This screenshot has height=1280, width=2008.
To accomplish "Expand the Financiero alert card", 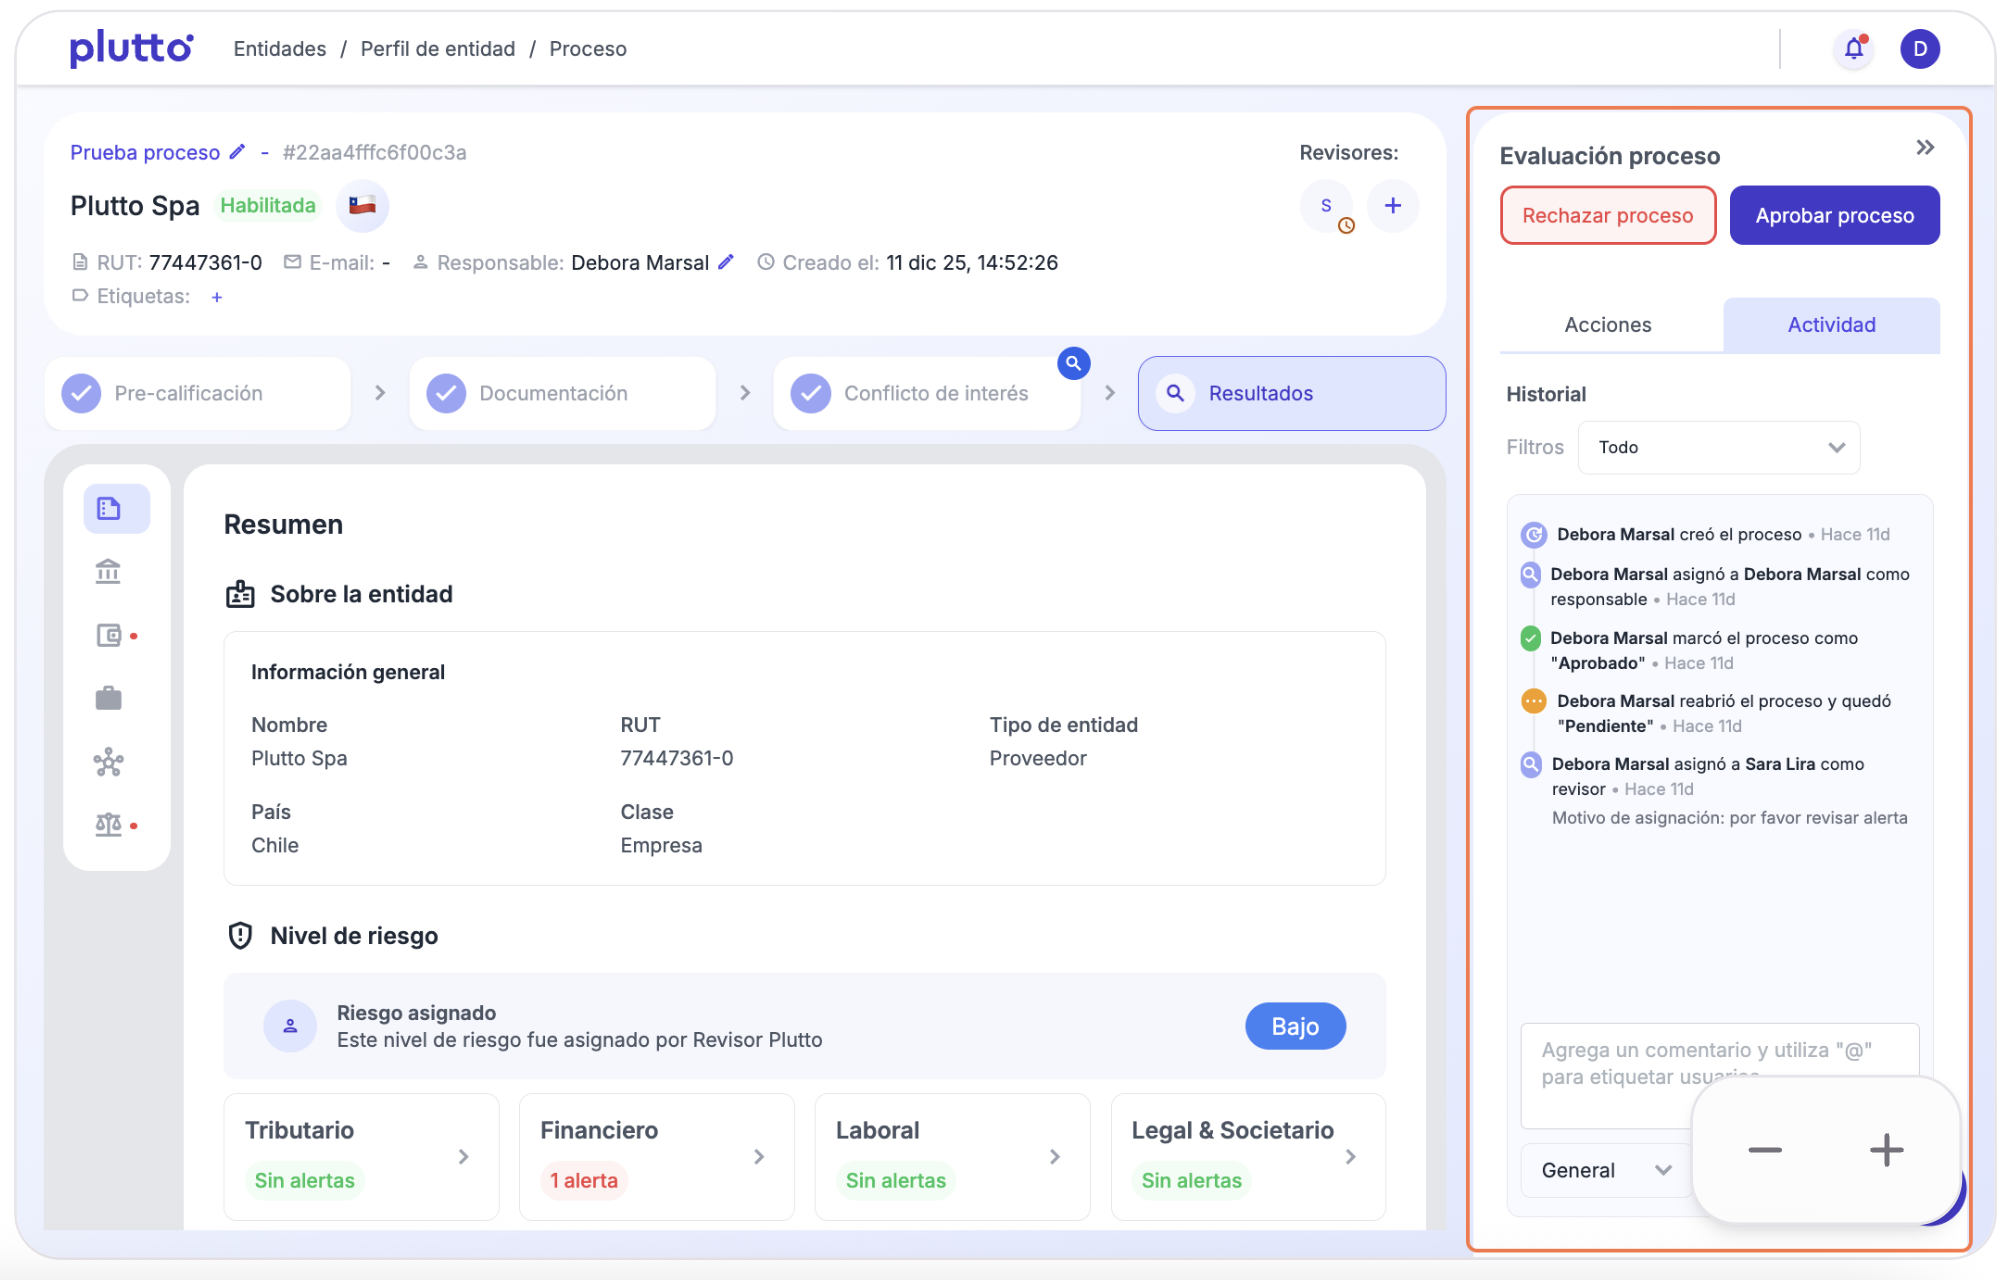I will 656,1156.
